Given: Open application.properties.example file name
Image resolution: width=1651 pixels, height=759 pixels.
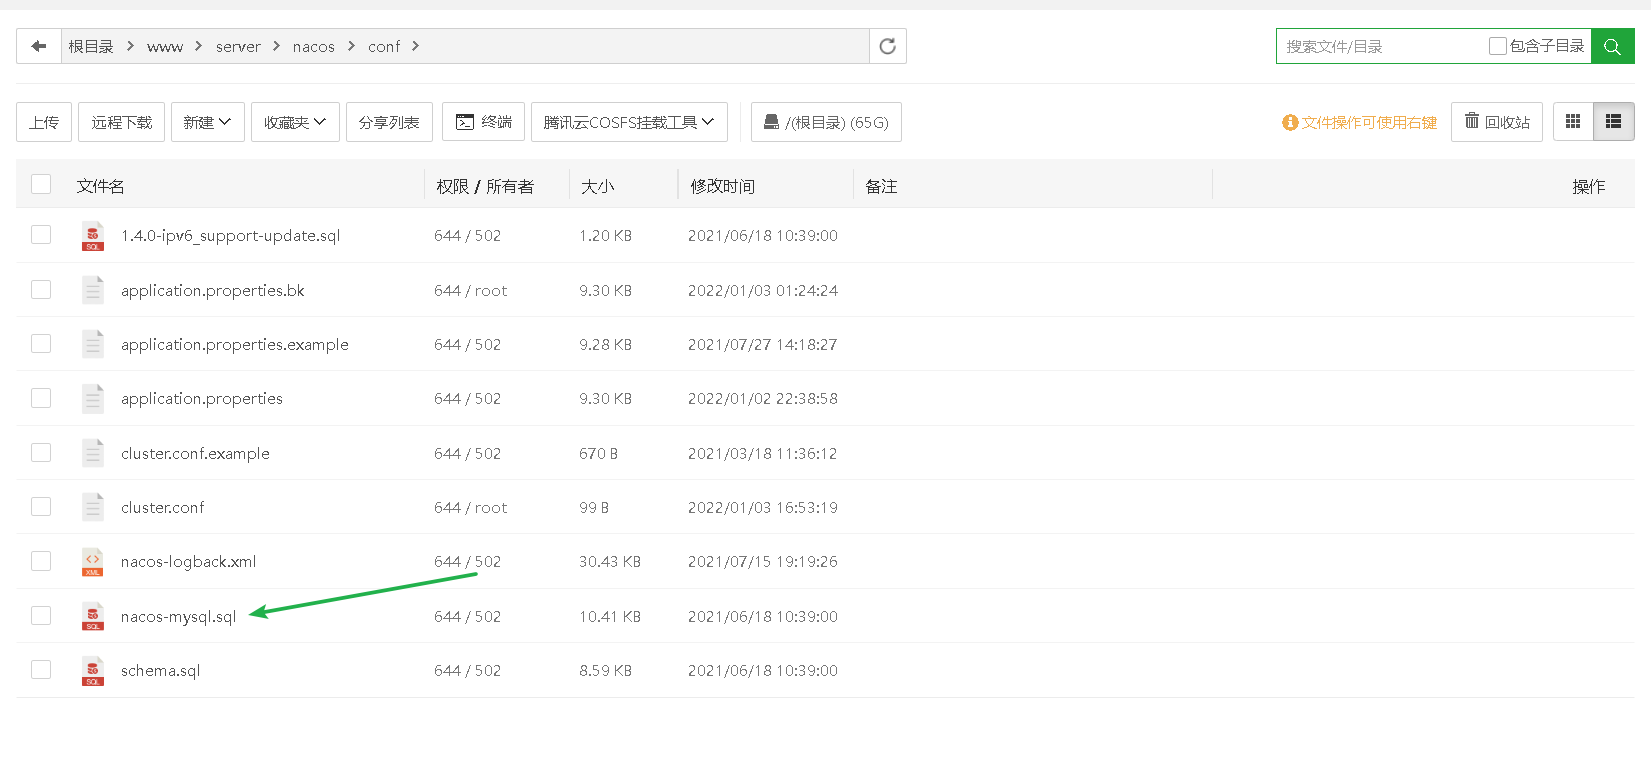Looking at the screenshot, I should [x=235, y=344].
